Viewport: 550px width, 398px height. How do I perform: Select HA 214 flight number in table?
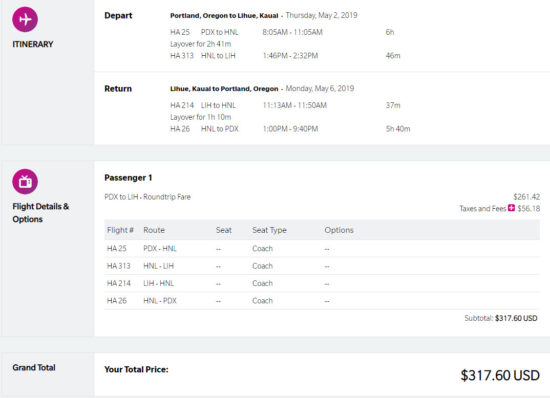point(119,283)
